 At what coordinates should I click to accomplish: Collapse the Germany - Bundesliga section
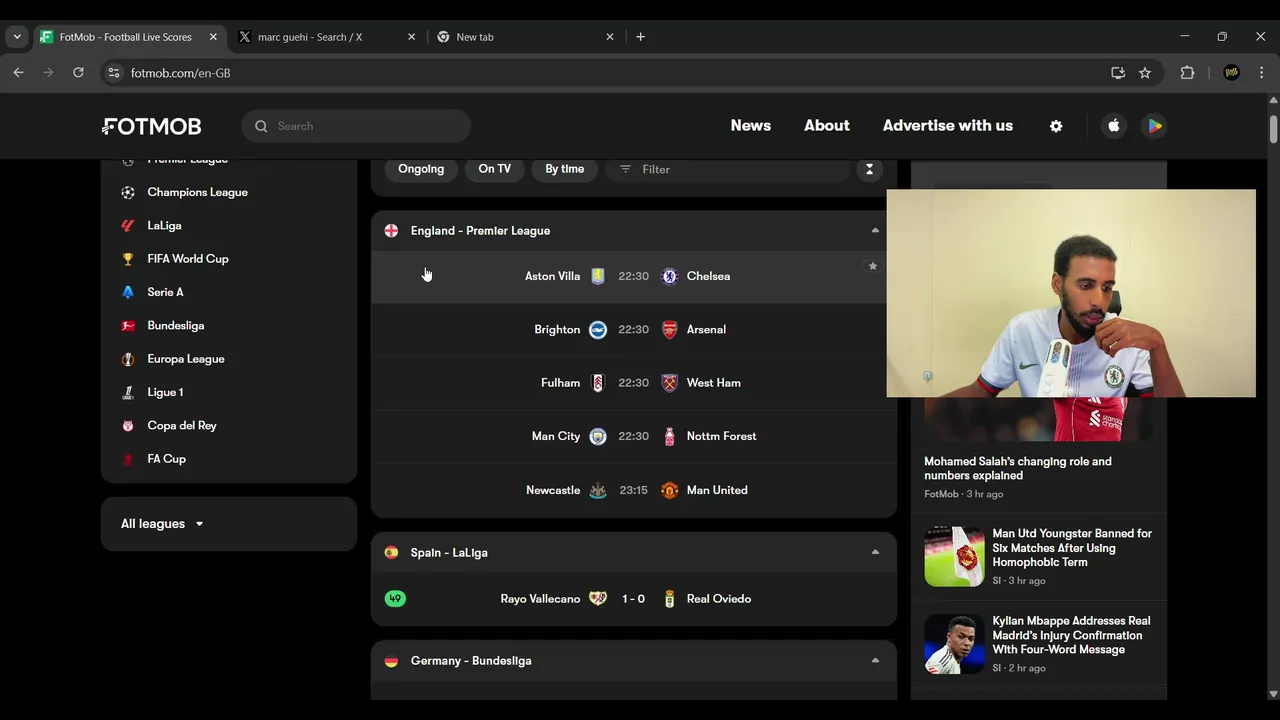click(875, 660)
